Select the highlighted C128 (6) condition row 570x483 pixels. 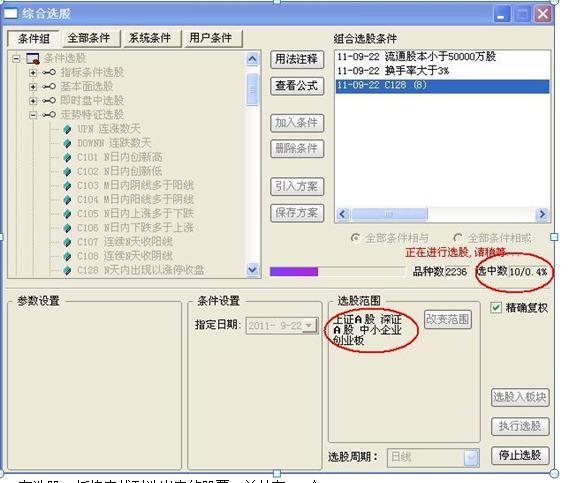click(442, 86)
